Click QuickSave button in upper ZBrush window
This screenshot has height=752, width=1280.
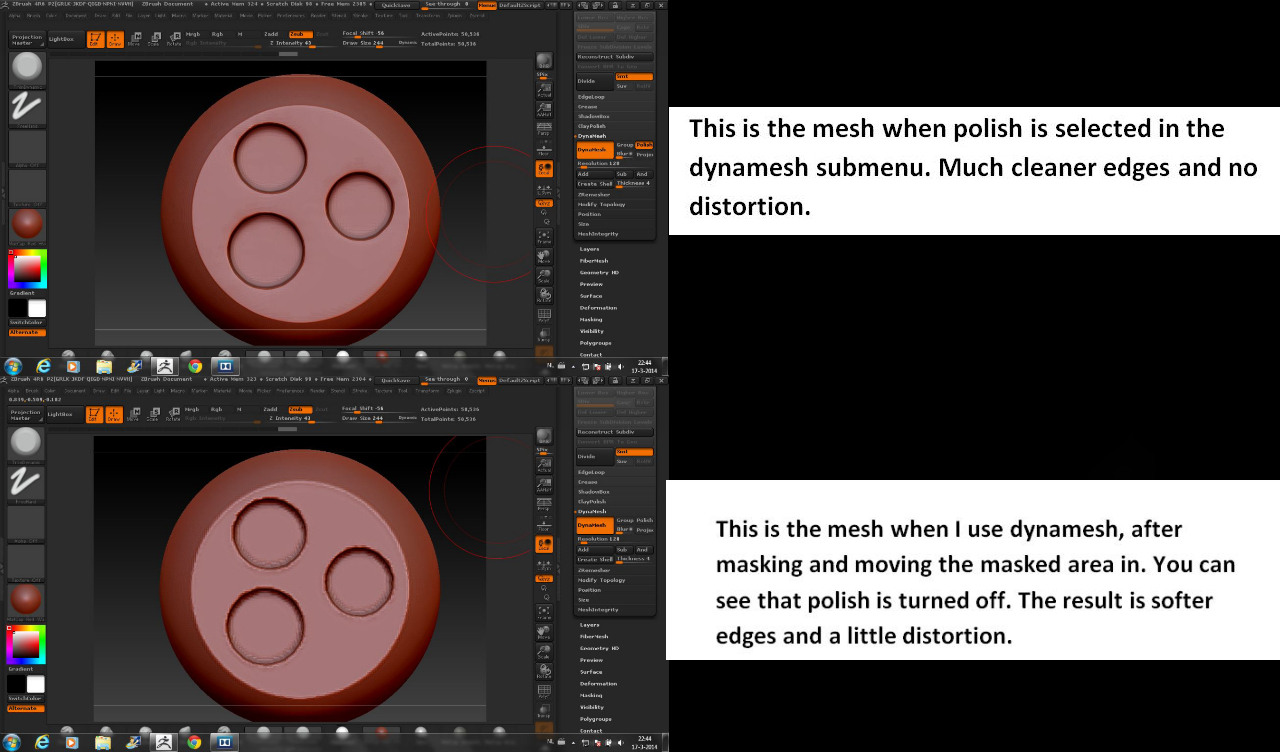coord(396,5)
